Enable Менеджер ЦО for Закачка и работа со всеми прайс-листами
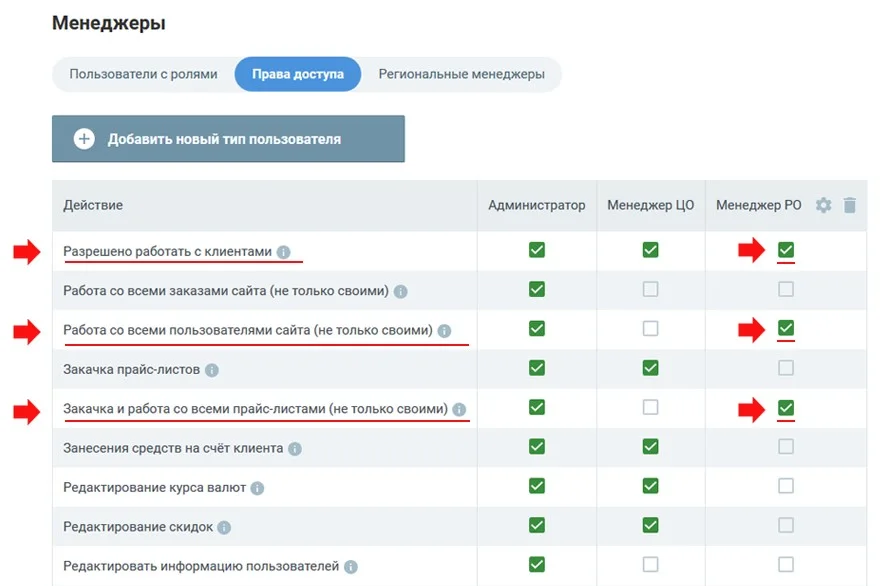 (x=650, y=407)
